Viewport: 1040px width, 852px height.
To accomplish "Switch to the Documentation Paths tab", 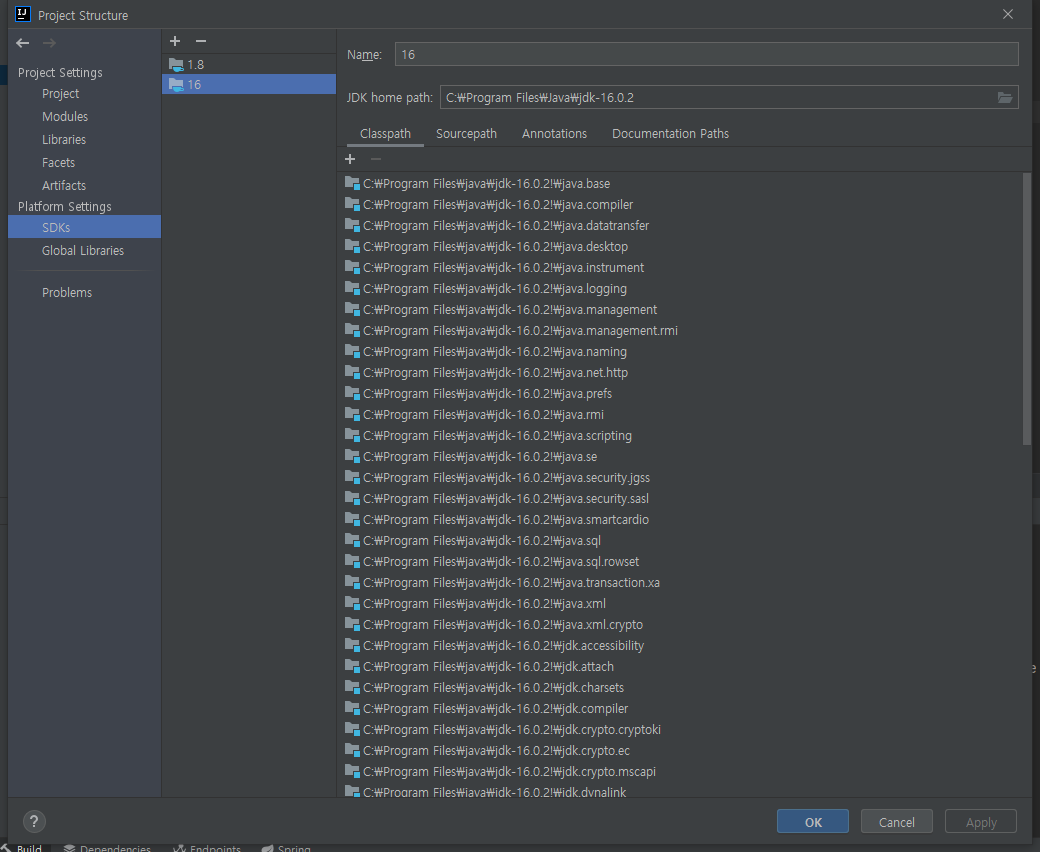I will point(671,133).
